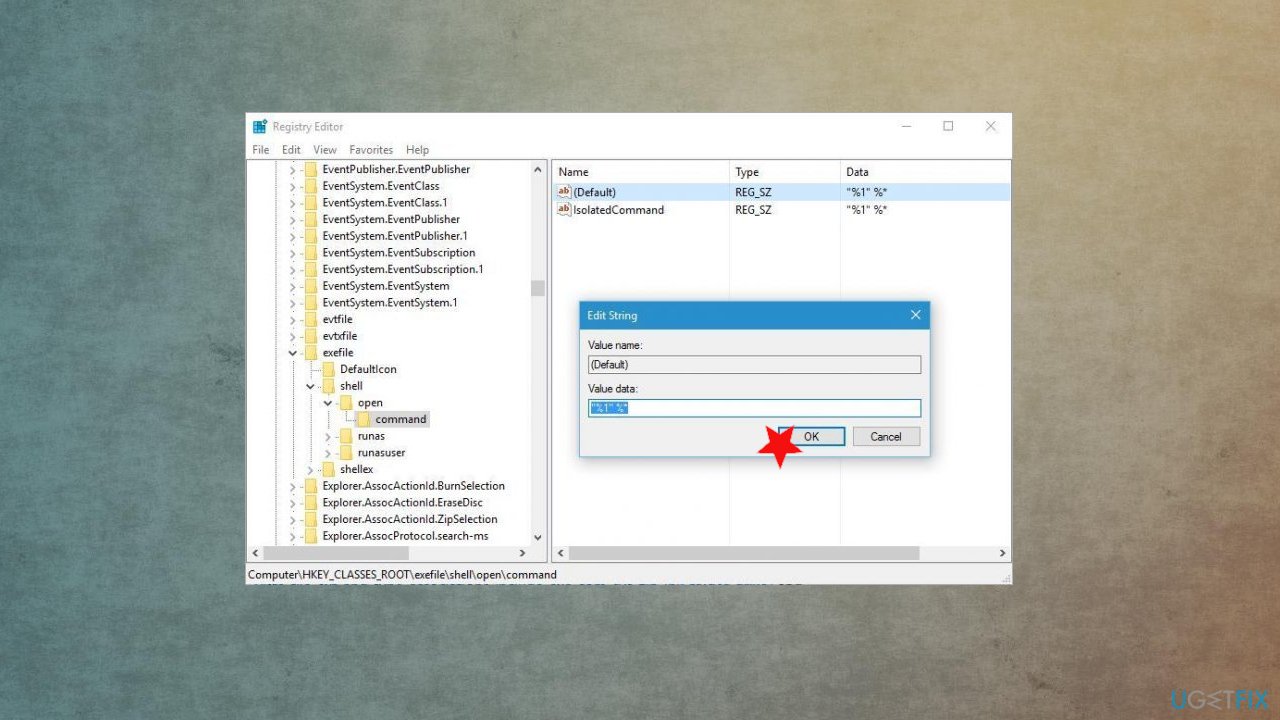Click the Value data input field
This screenshot has height=720, width=1280.
[754, 408]
